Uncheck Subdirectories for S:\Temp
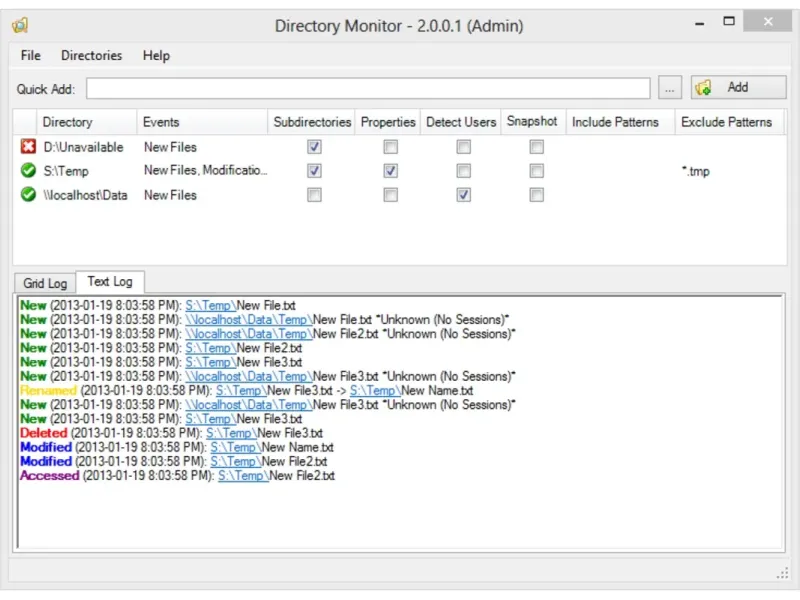This screenshot has height=600, width=800. click(314, 170)
